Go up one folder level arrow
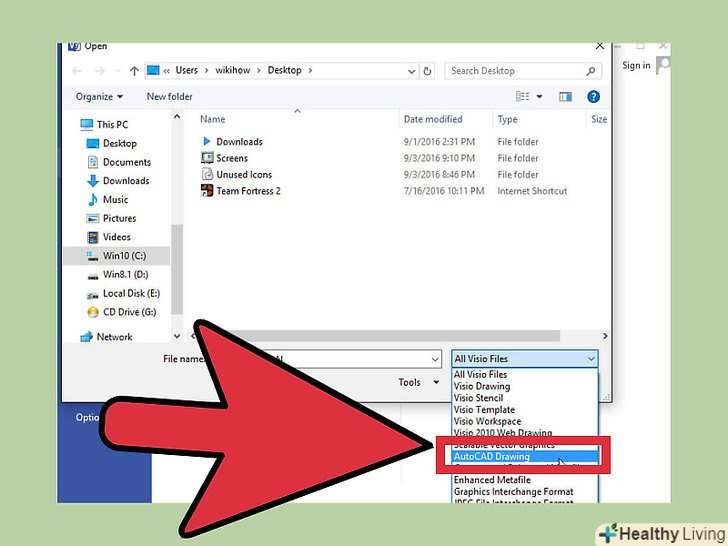The width and height of the screenshot is (728, 546). pos(134,71)
